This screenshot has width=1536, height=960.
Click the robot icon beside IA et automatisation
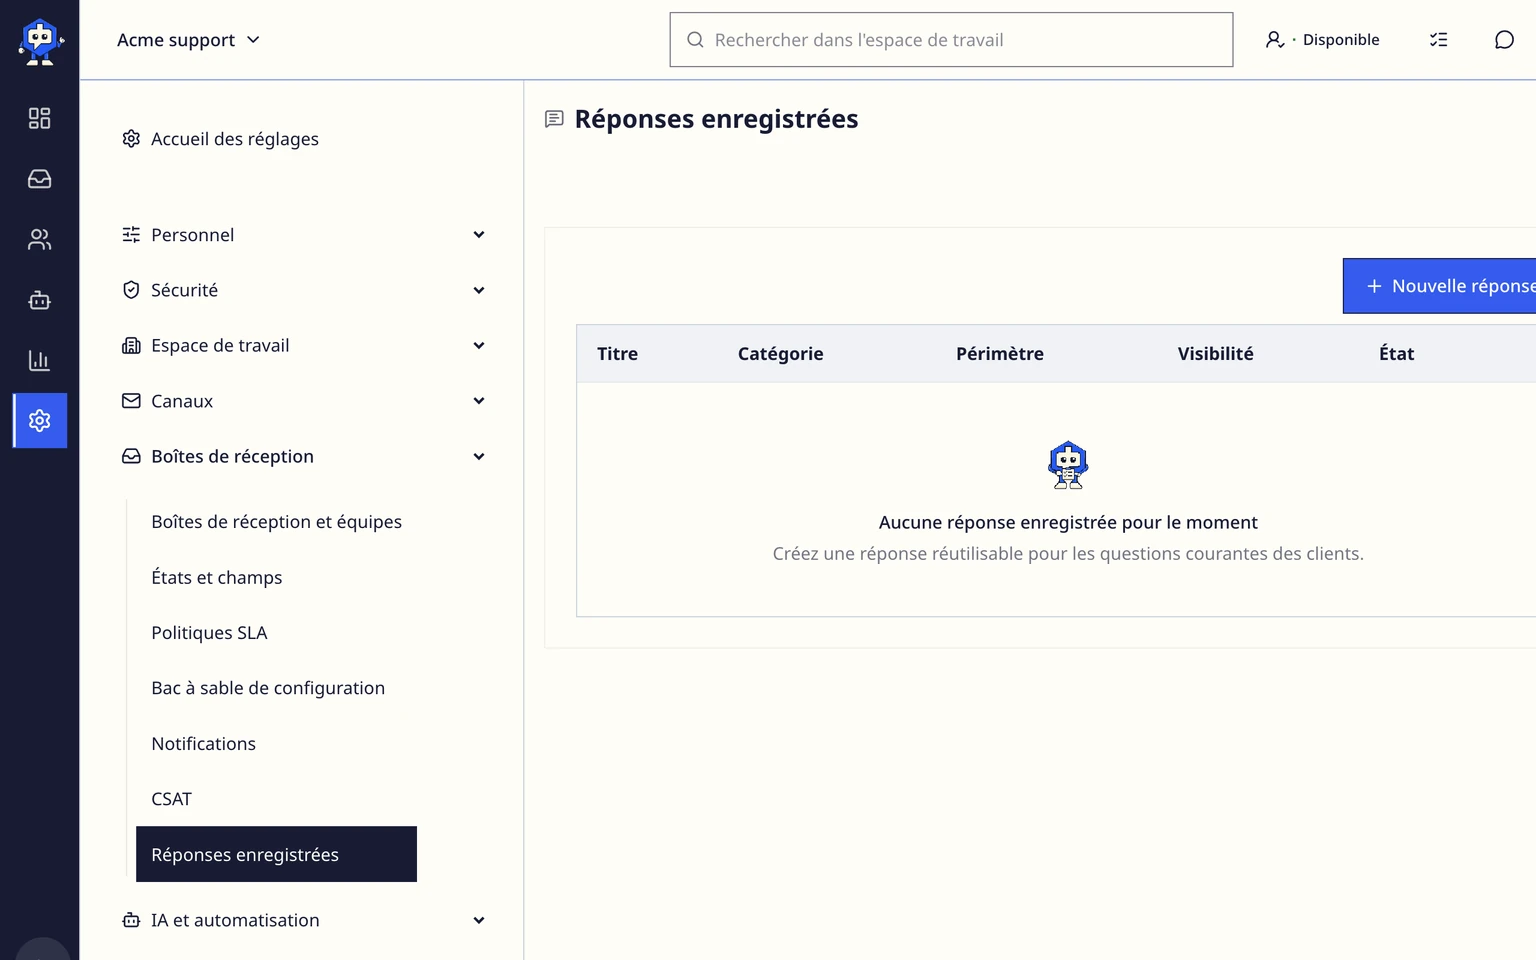131,920
